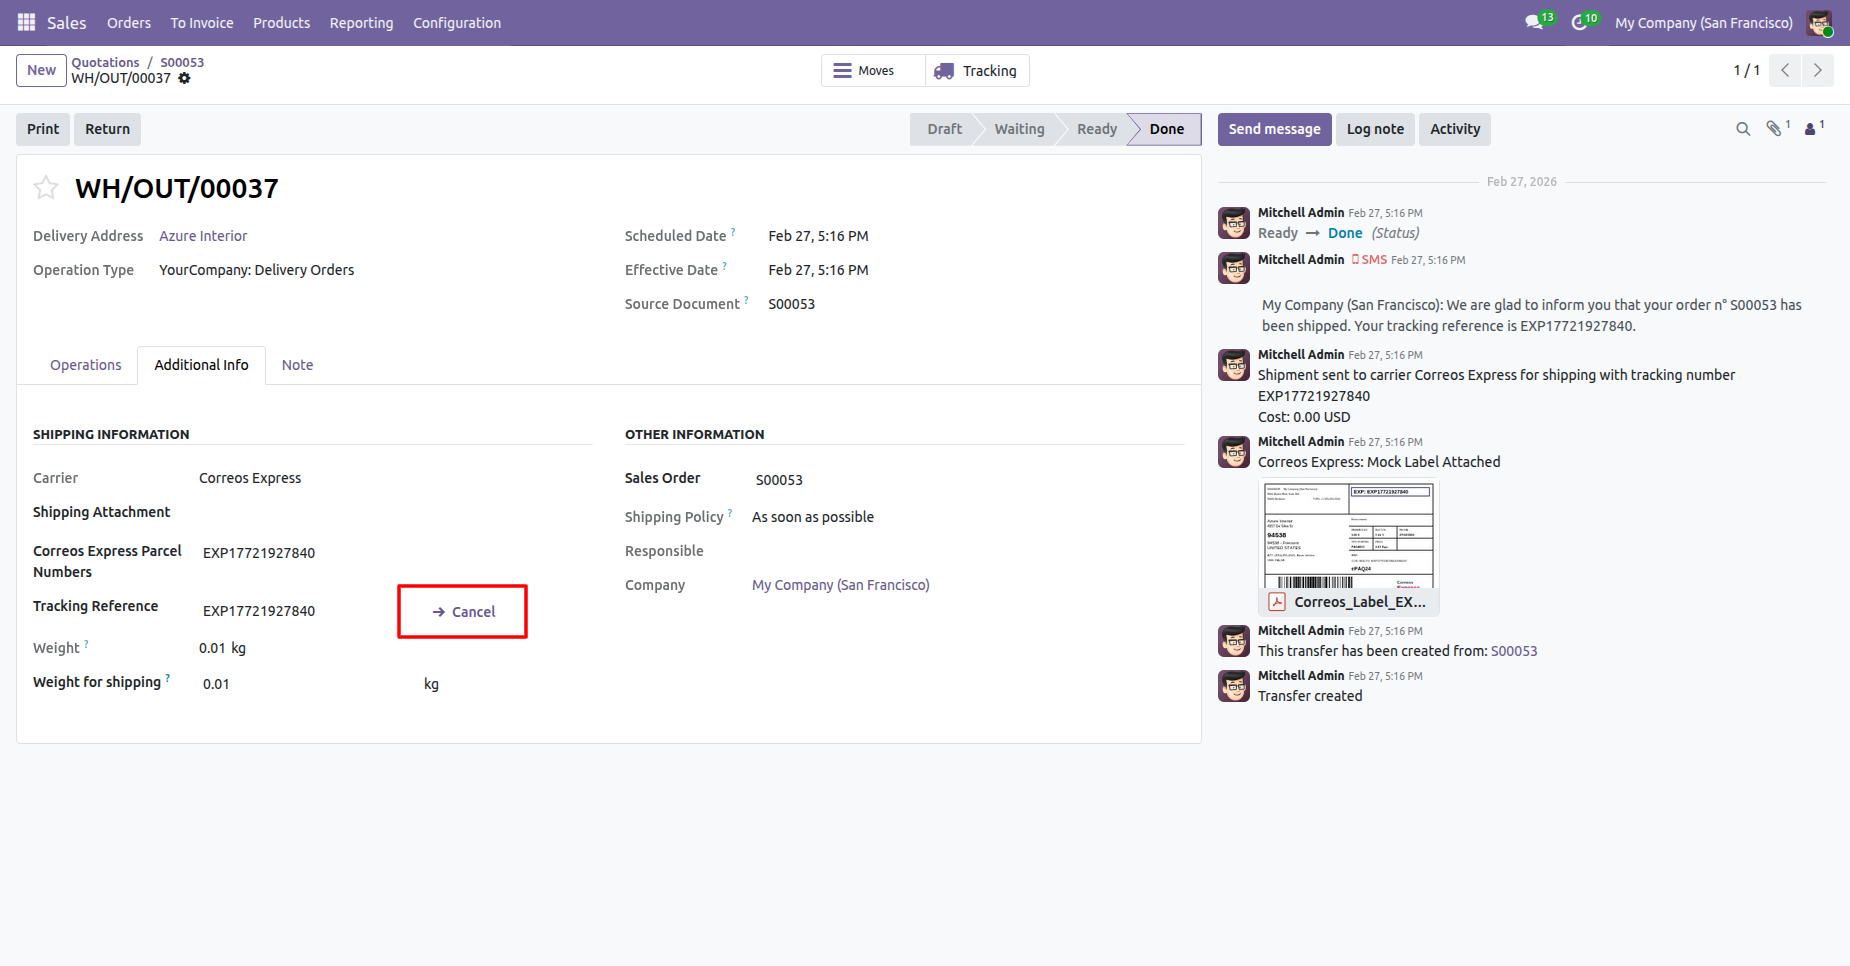
Task: View followers using the person icon
Action: [x=1811, y=129]
